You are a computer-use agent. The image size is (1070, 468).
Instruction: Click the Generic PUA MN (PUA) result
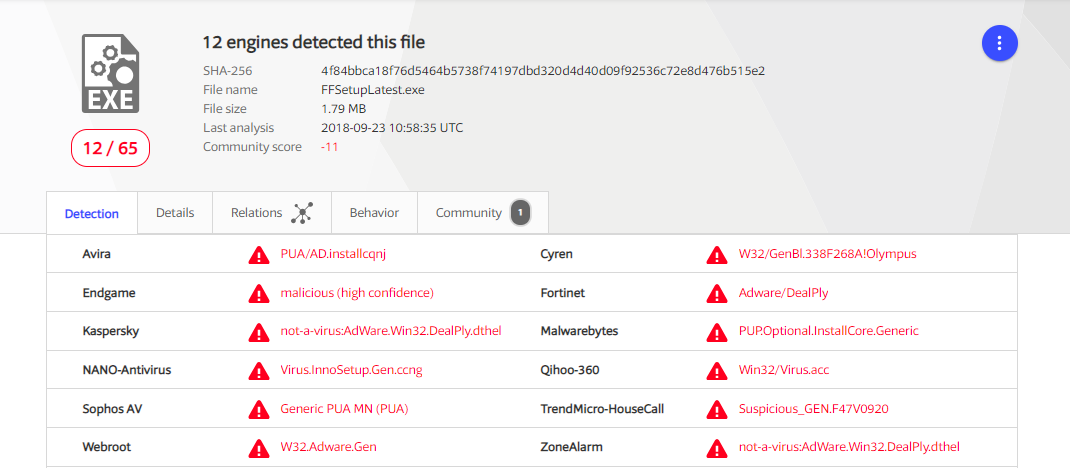[x=345, y=409]
